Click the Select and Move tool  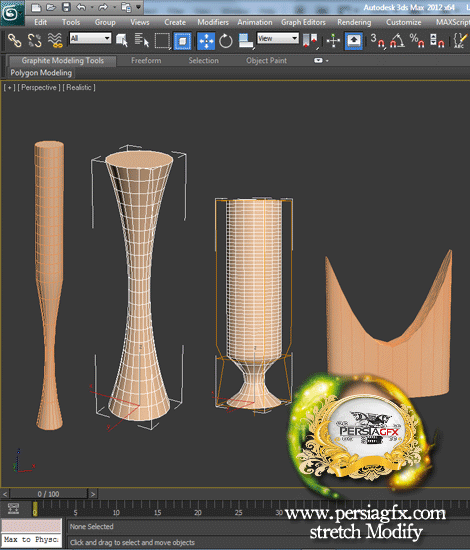point(206,41)
